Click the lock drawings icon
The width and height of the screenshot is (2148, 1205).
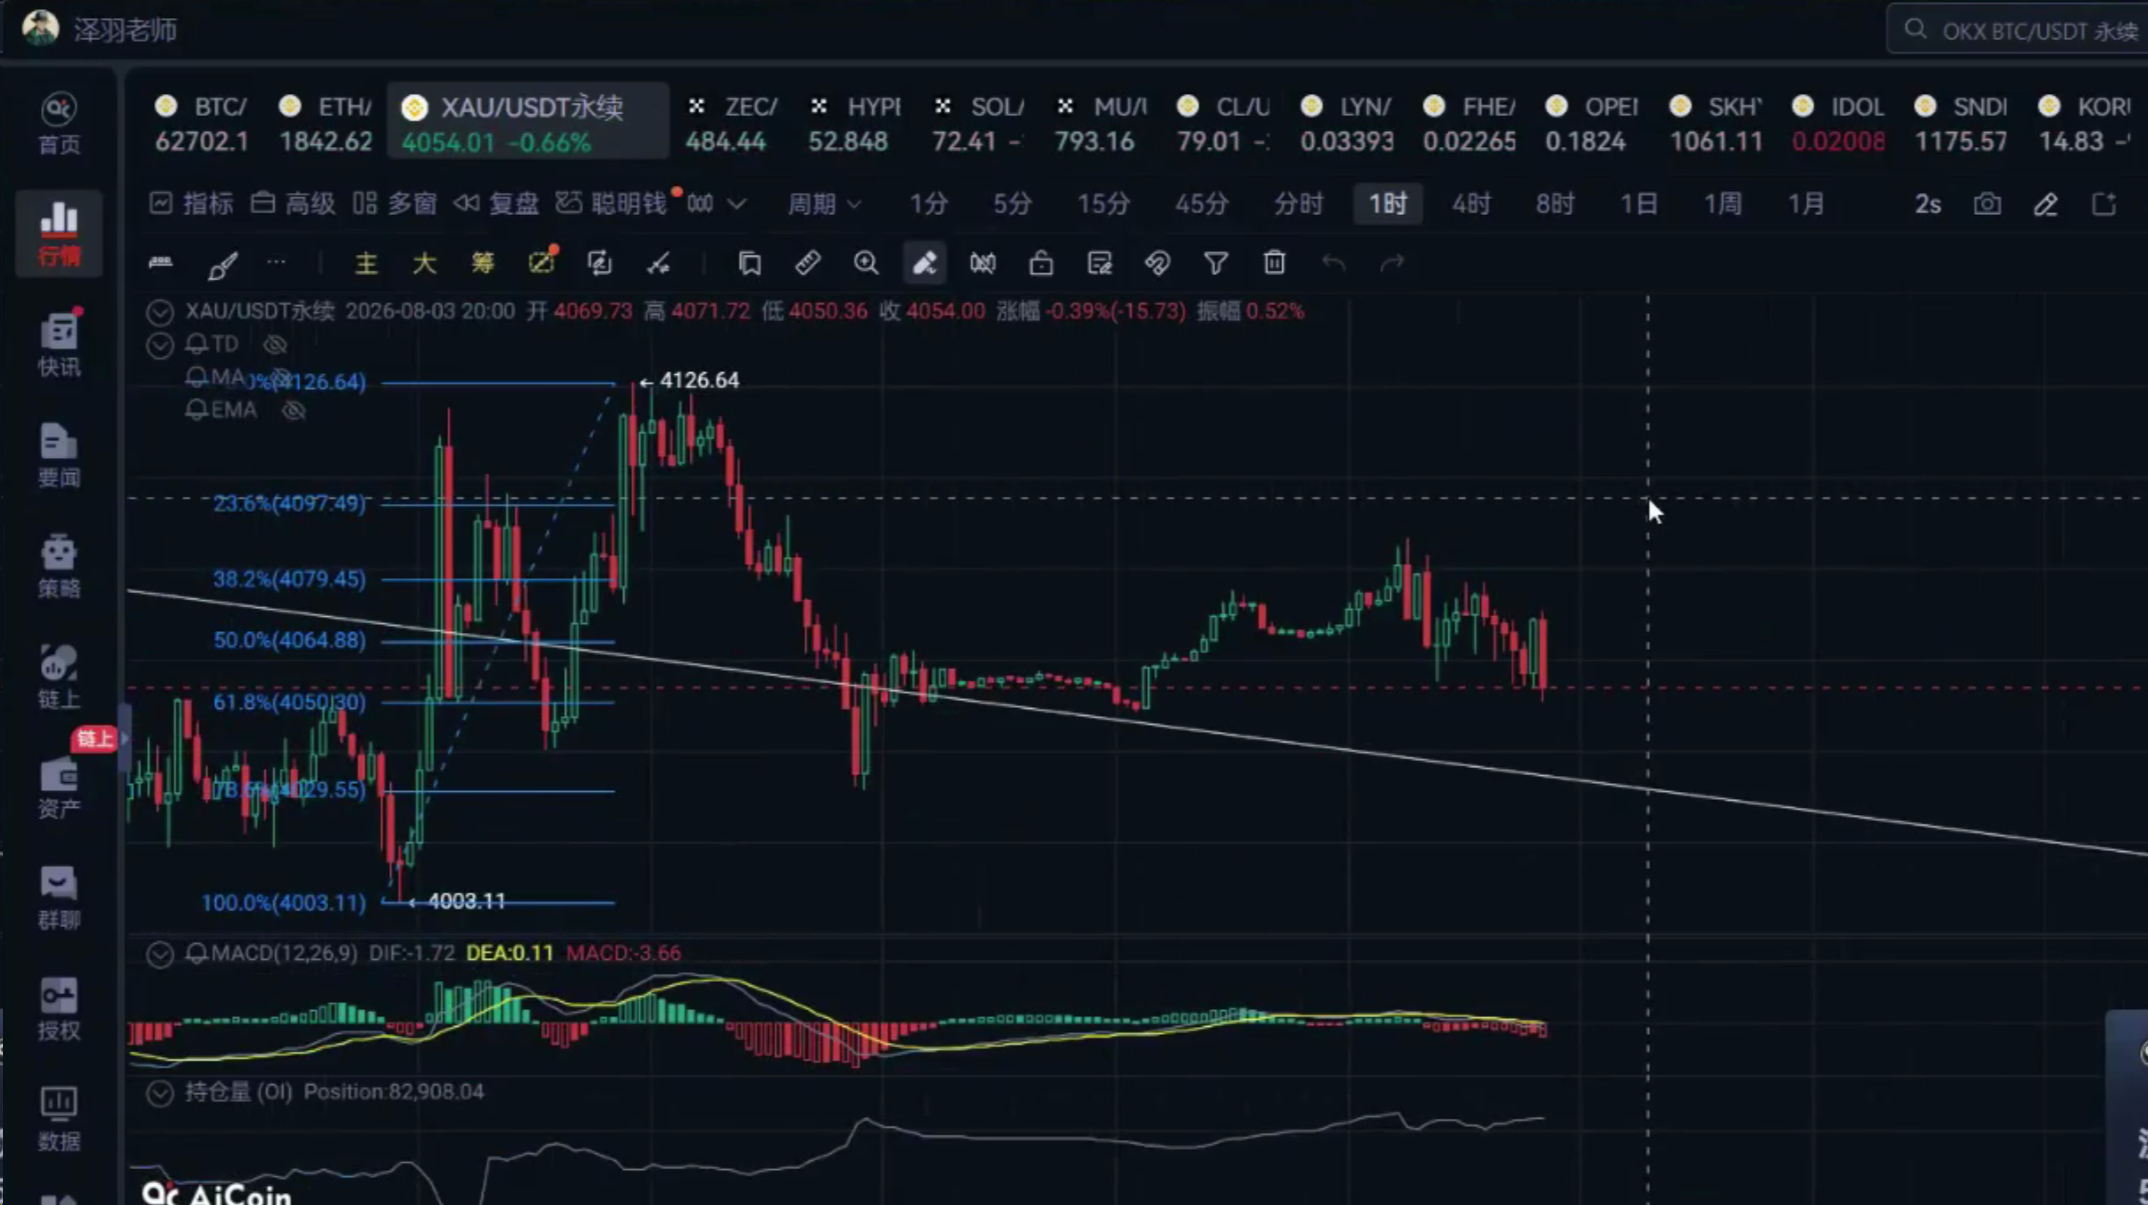[1041, 263]
